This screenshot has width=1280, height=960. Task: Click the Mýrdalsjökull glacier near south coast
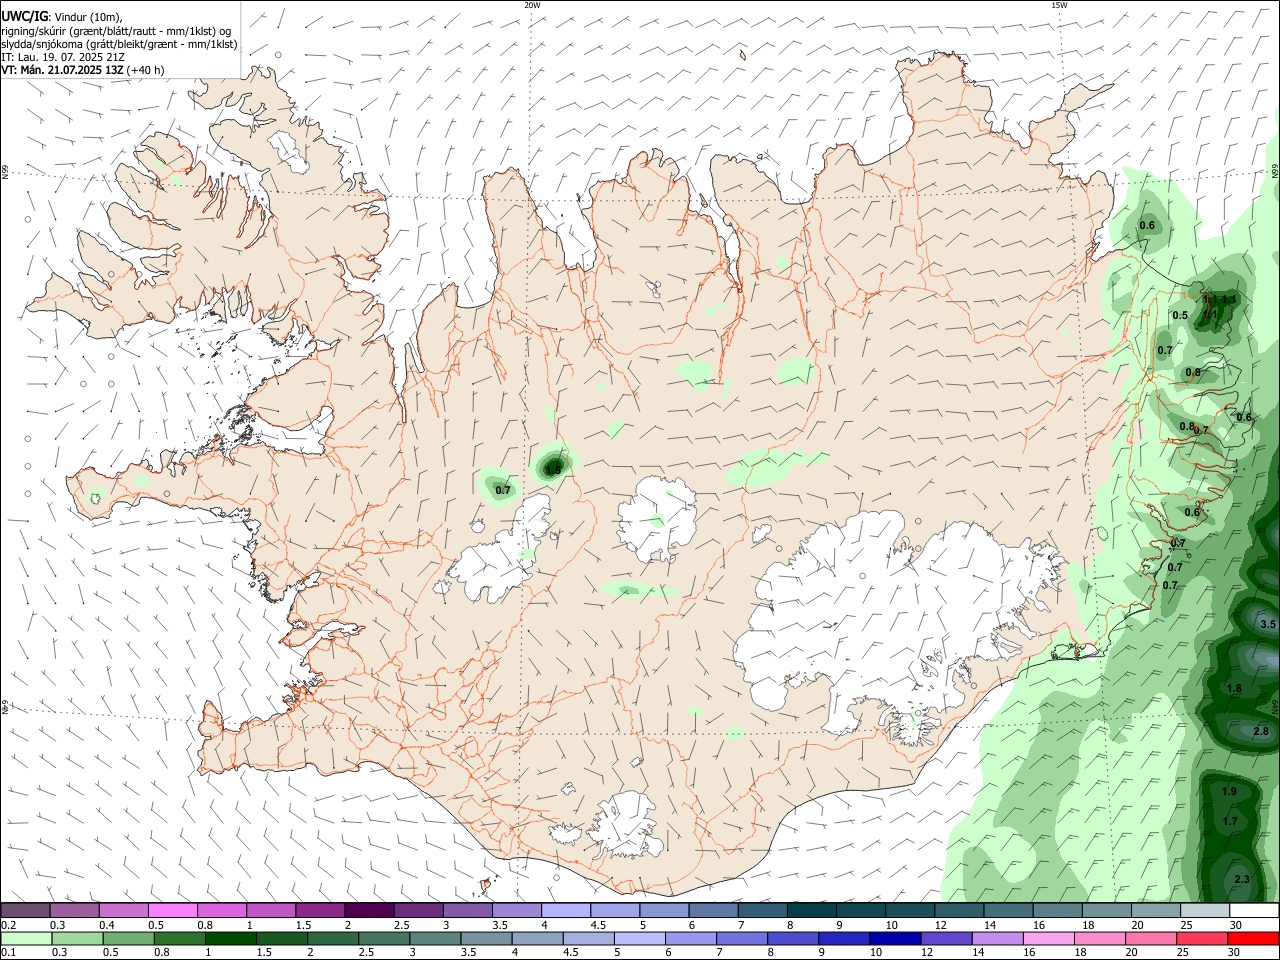(628, 825)
